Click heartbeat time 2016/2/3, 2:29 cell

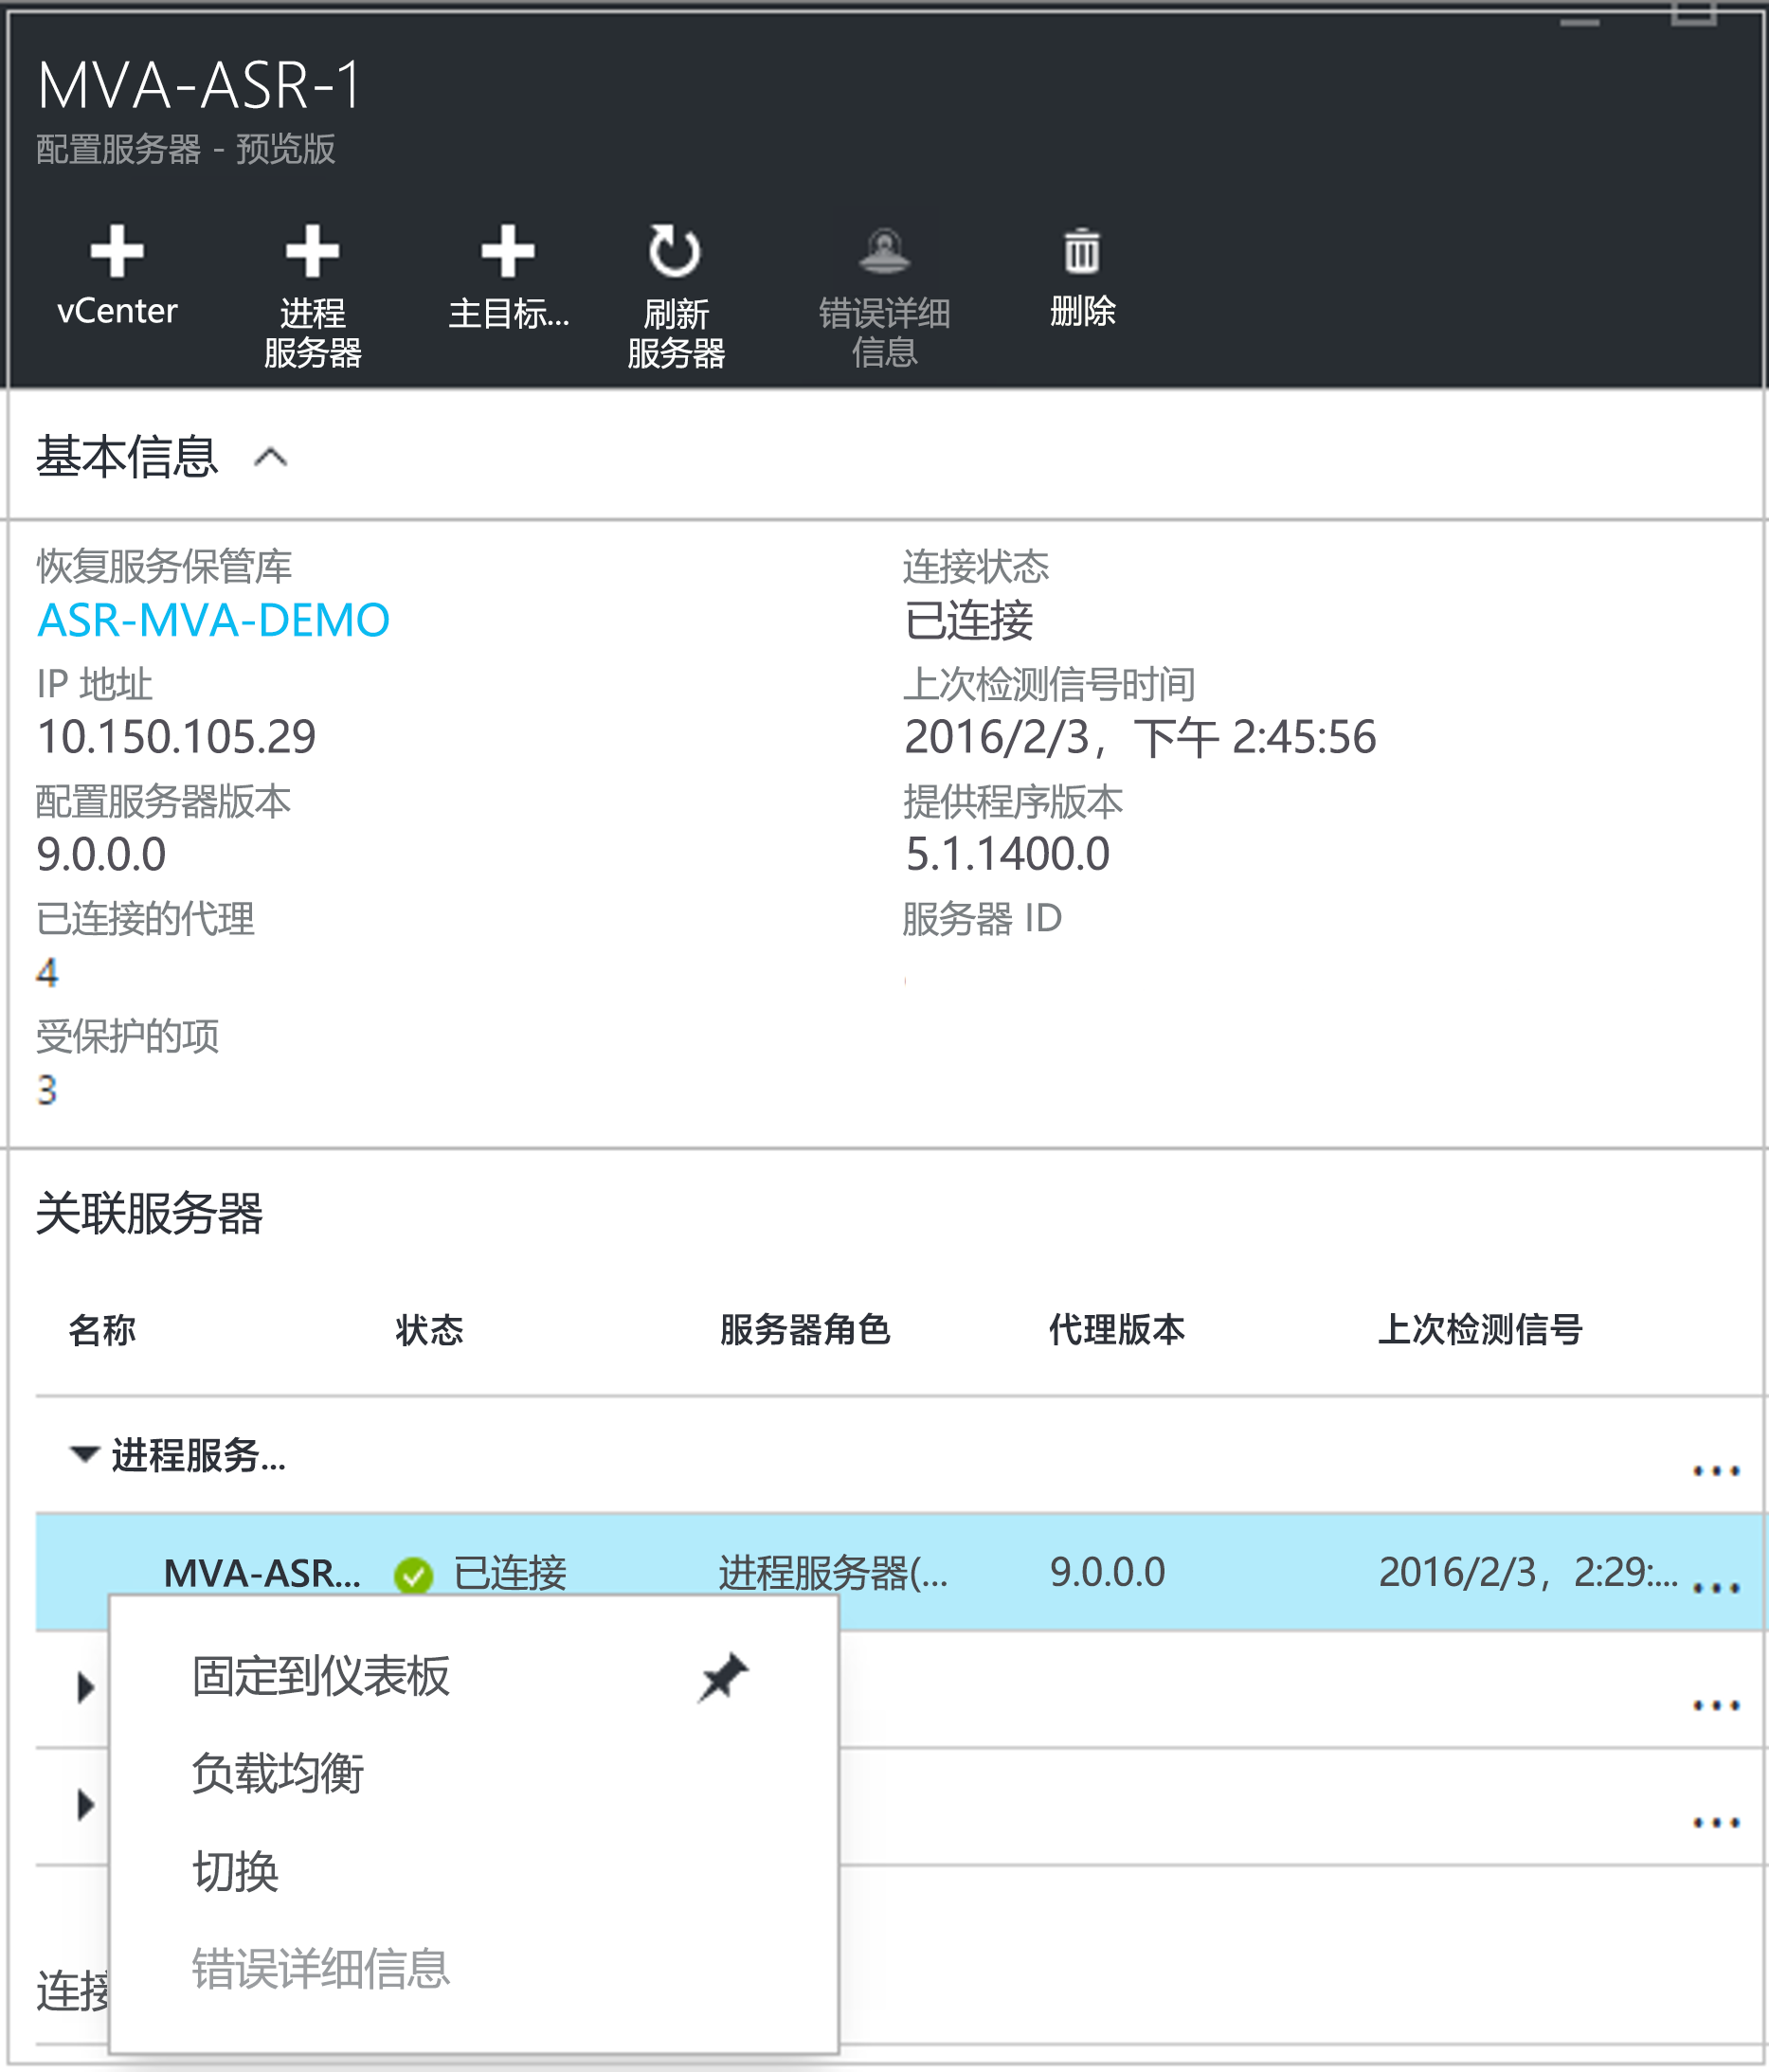click(x=1528, y=1572)
